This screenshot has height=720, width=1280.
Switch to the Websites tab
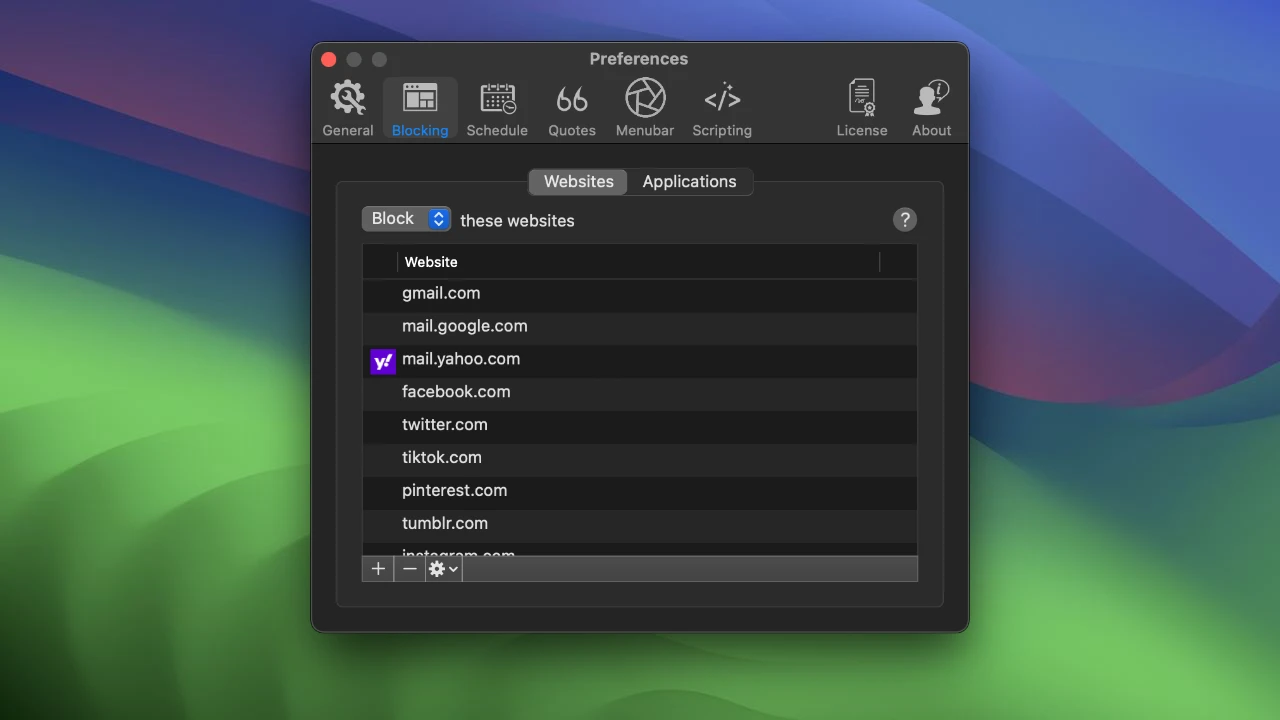point(578,182)
